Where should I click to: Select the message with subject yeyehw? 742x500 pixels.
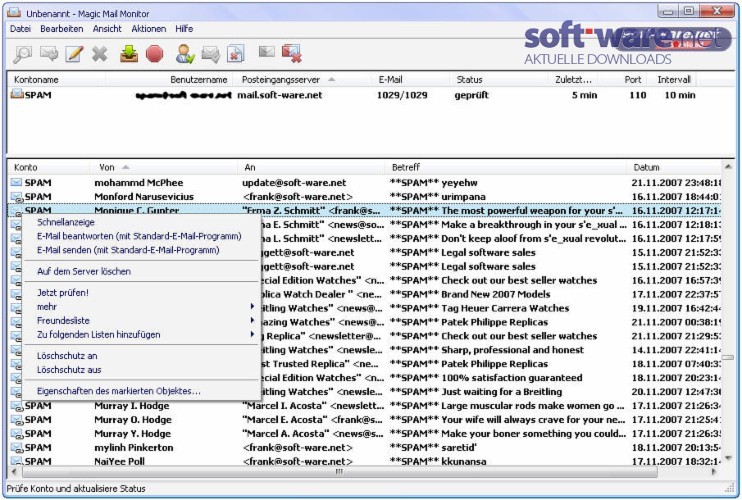[364, 183]
